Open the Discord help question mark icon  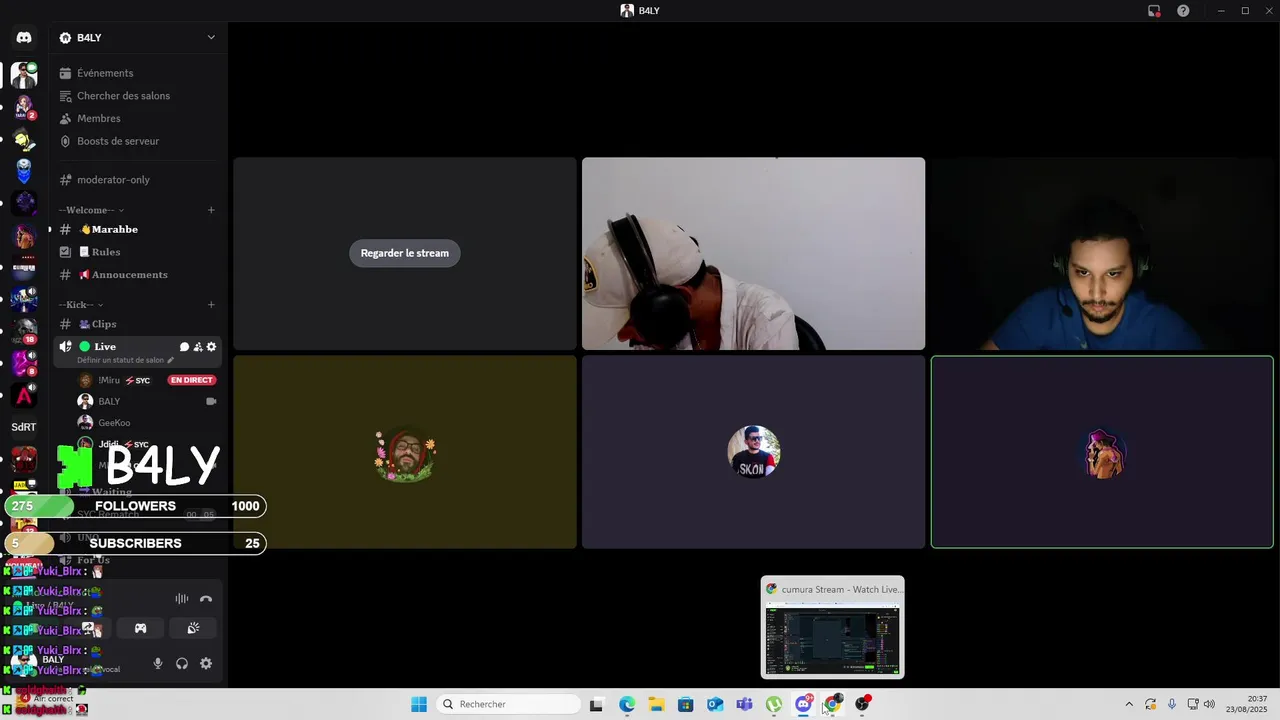pyautogui.click(x=1184, y=11)
